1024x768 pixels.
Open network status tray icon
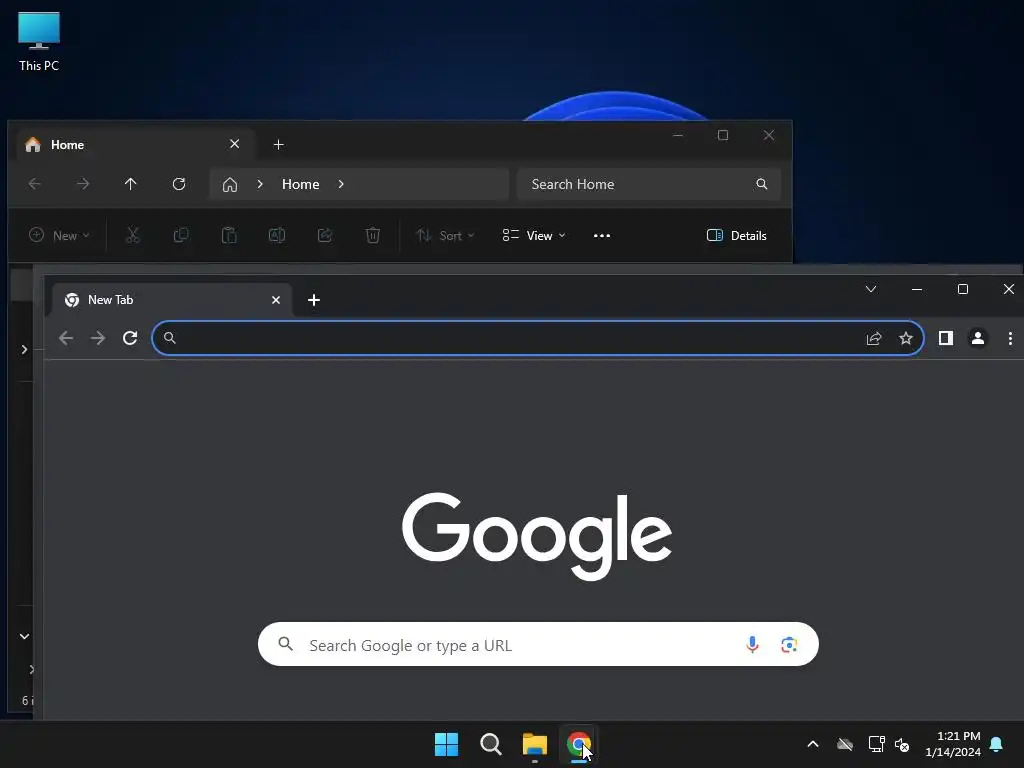[x=876, y=744]
